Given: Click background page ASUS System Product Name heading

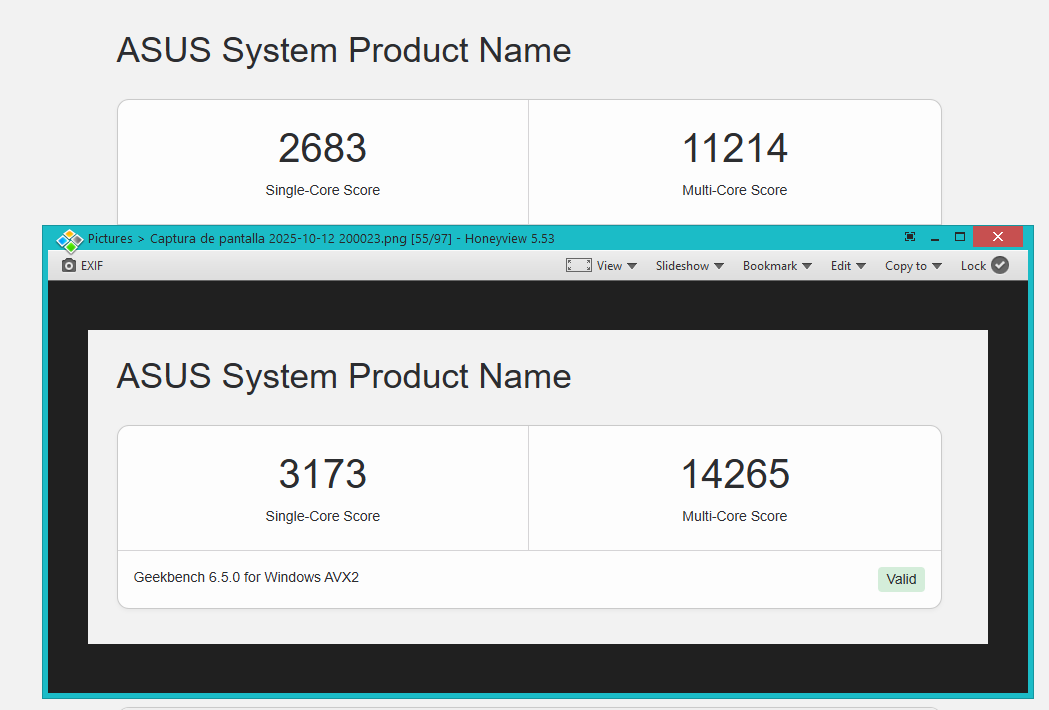Looking at the screenshot, I should [344, 50].
